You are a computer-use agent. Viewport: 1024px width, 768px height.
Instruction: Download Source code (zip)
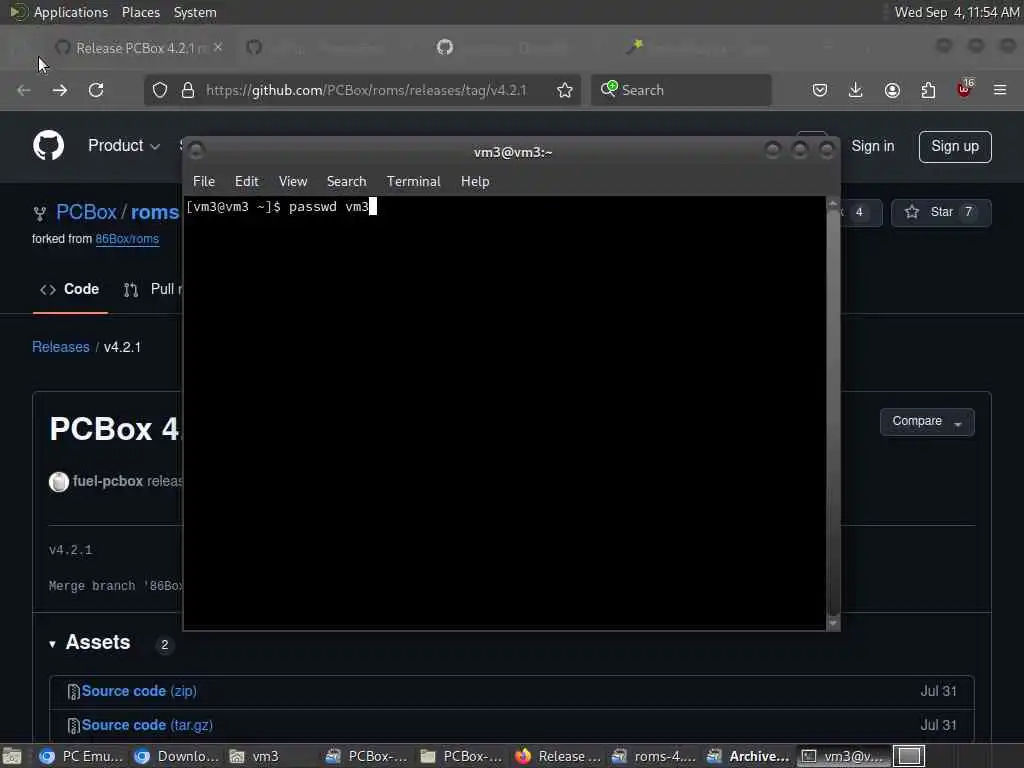tap(138, 691)
